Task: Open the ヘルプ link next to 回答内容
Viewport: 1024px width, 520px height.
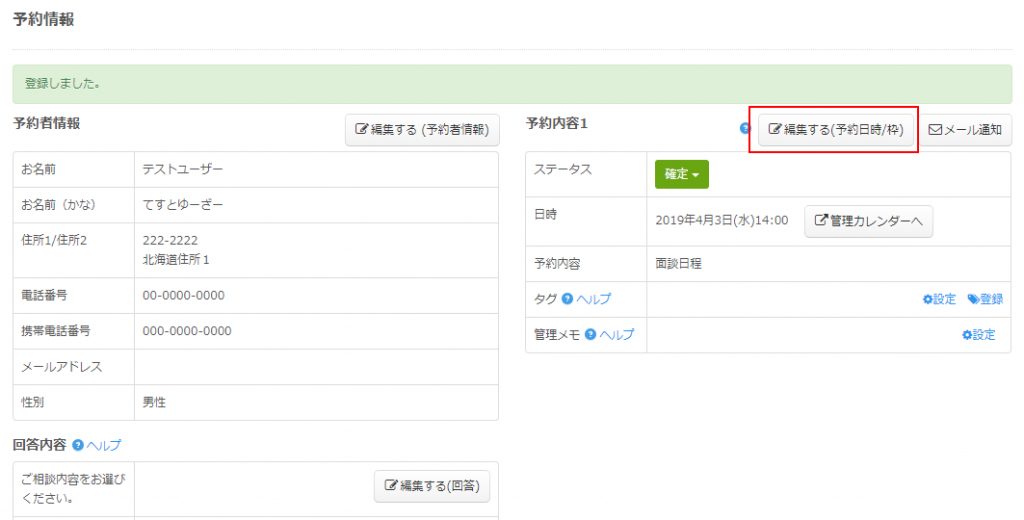Action: [103, 445]
